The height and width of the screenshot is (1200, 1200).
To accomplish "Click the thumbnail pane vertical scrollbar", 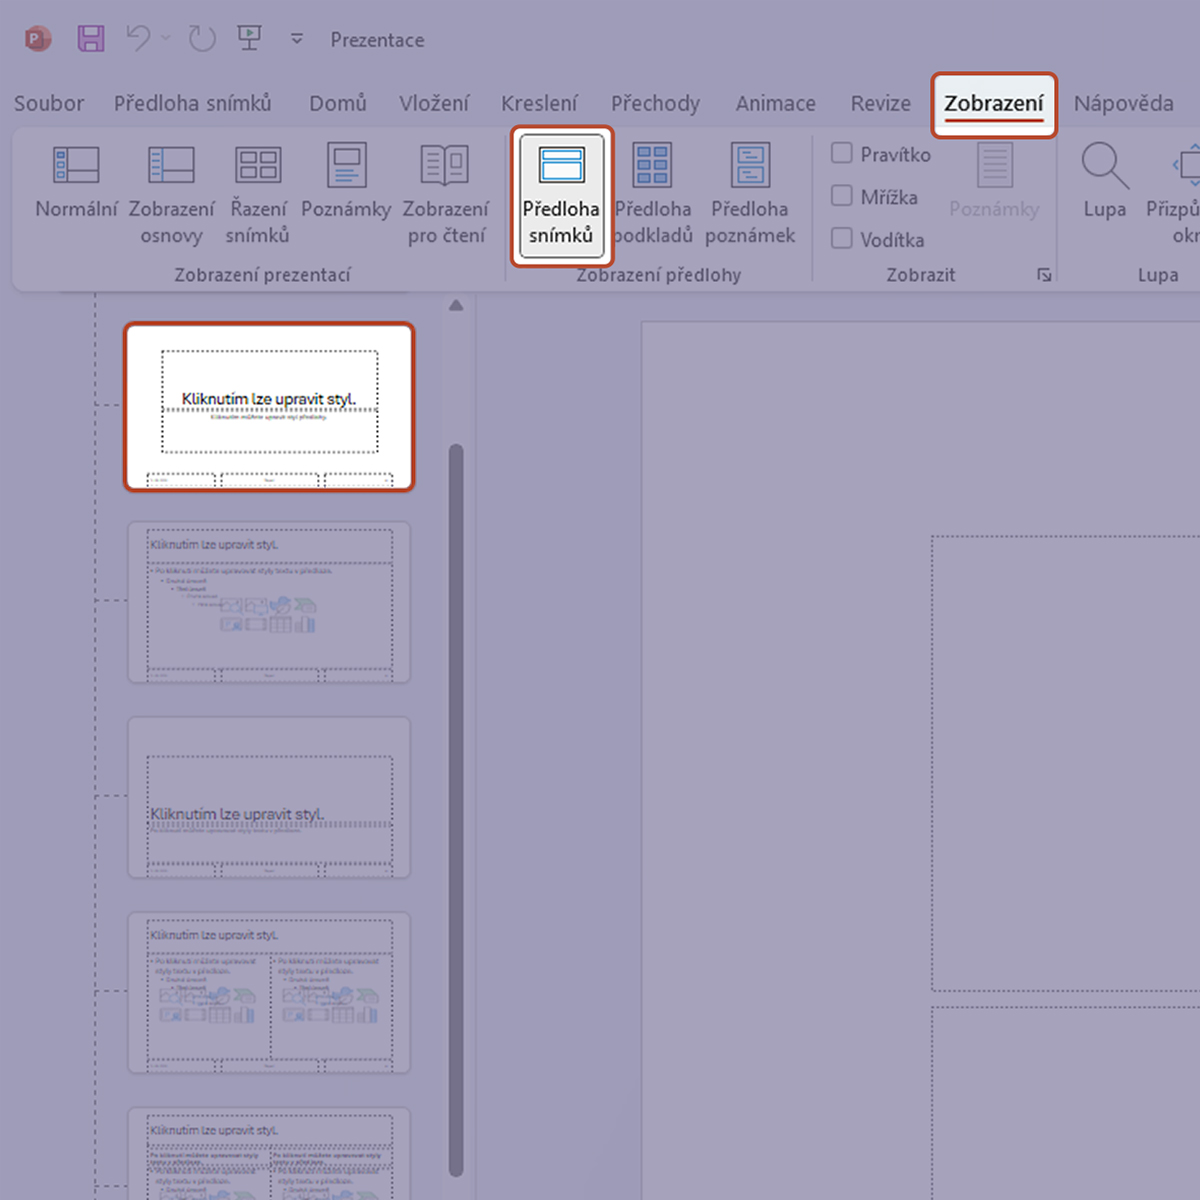I will pyautogui.click(x=456, y=810).
